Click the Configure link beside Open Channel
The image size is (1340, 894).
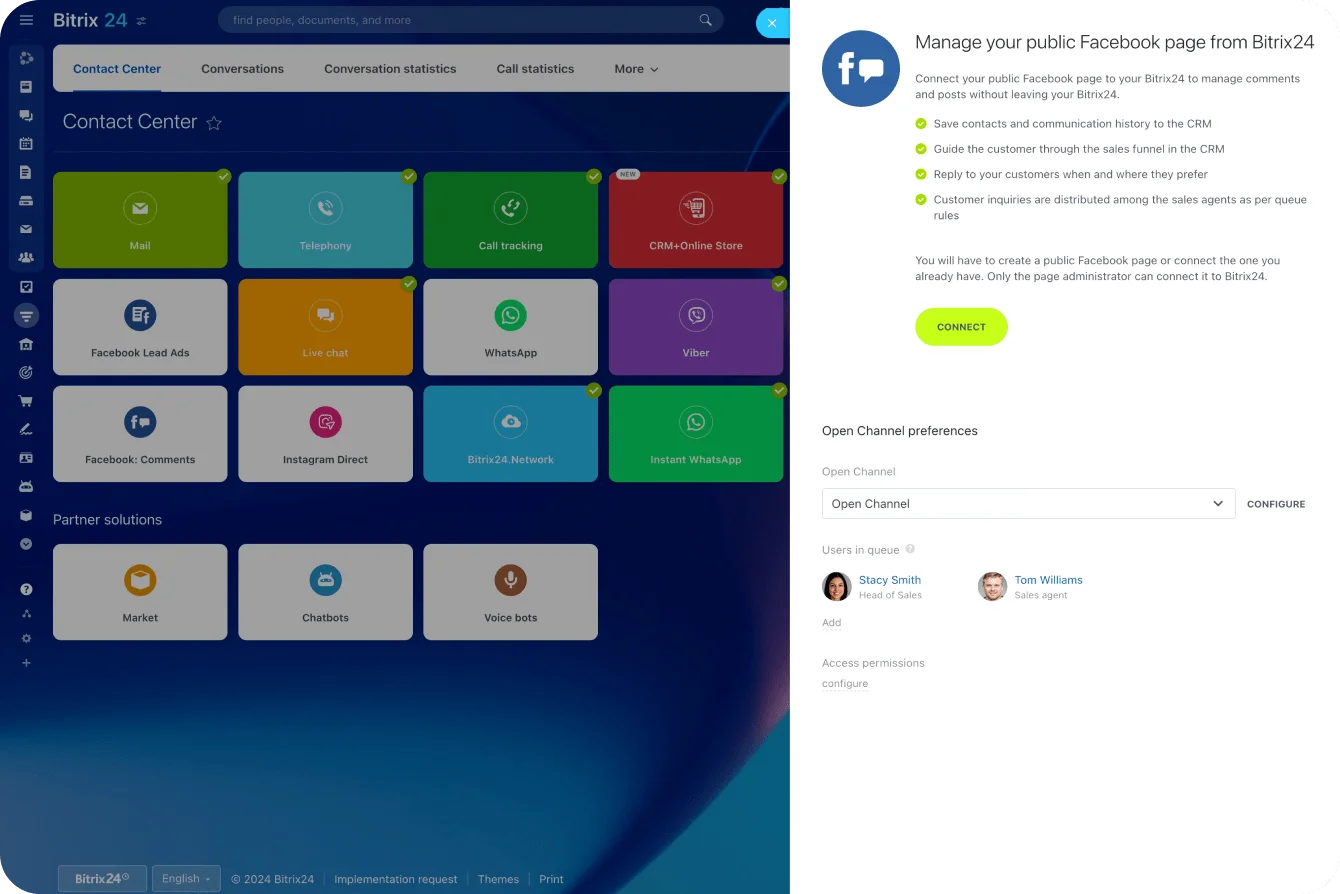pos(1275,504)
